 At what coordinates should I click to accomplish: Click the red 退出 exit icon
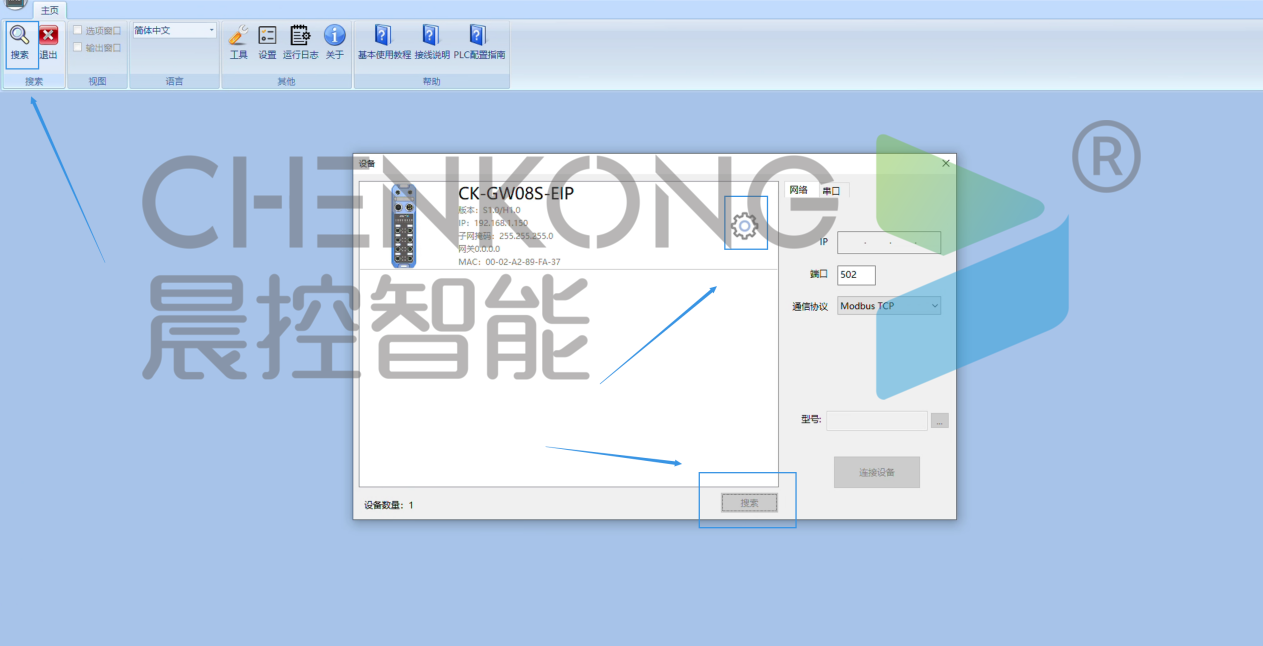[48, 36]
